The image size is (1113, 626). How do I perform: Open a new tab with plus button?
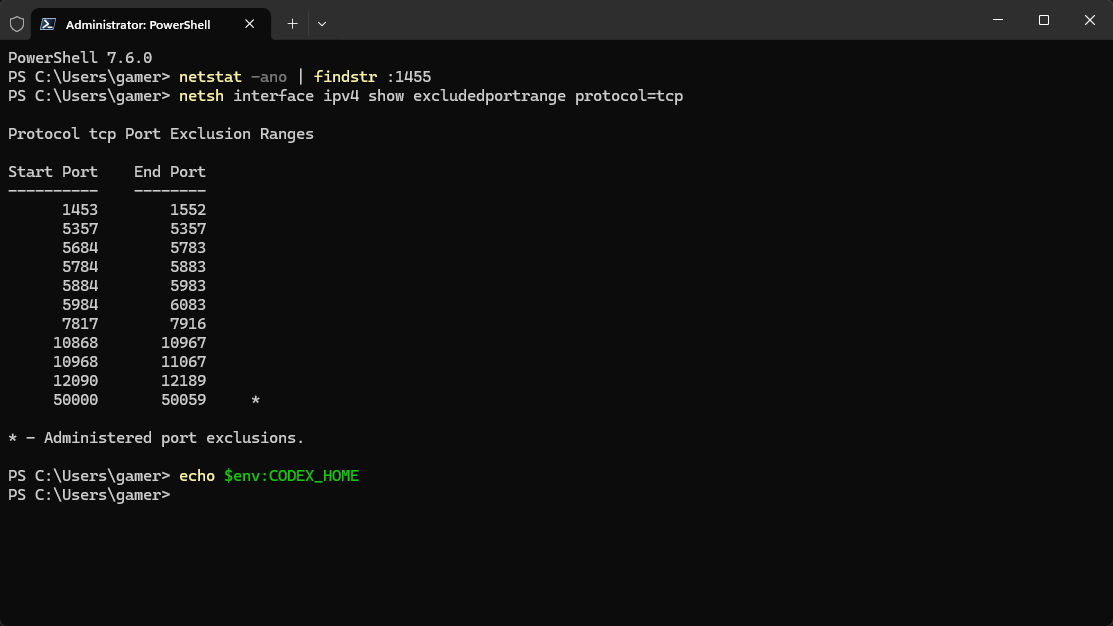click(292, 24)
